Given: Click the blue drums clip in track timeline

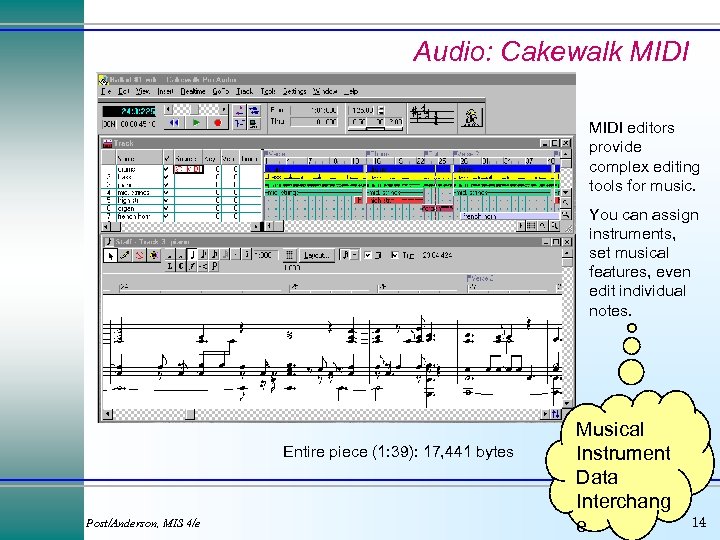Looking at the screenshot, I should point(314,169).
